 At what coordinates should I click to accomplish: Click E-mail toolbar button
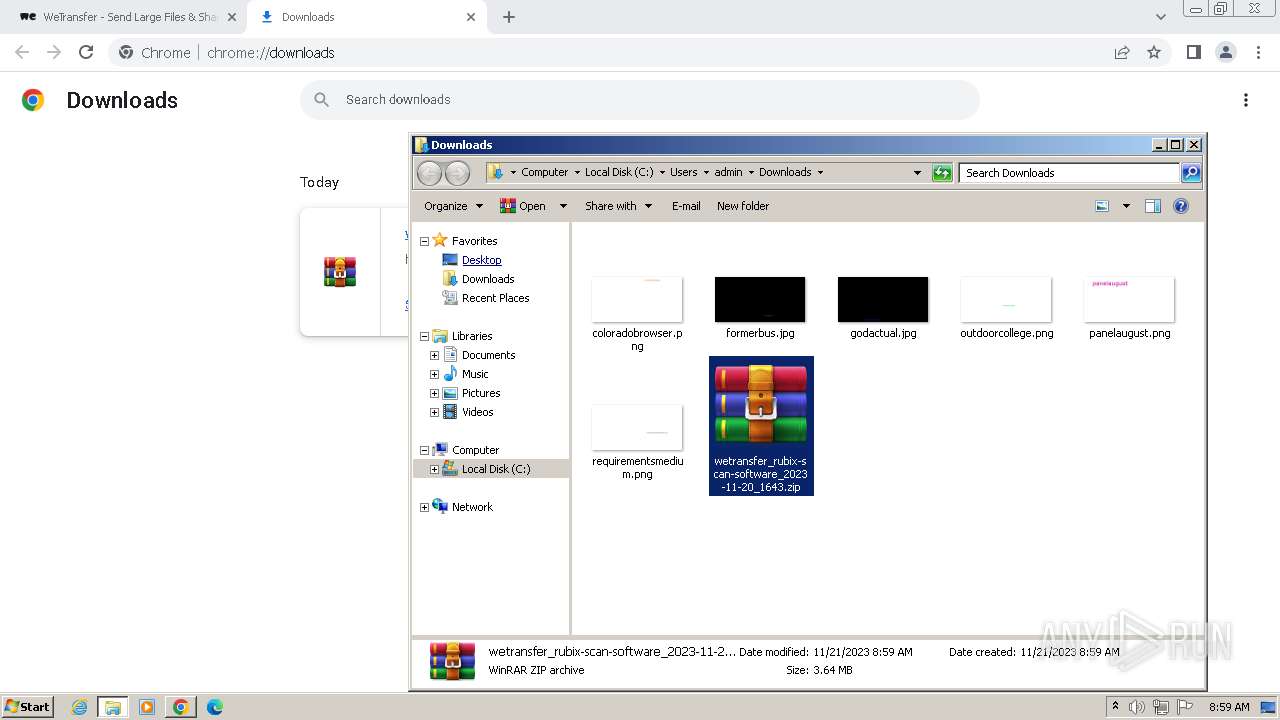point(686,206)
